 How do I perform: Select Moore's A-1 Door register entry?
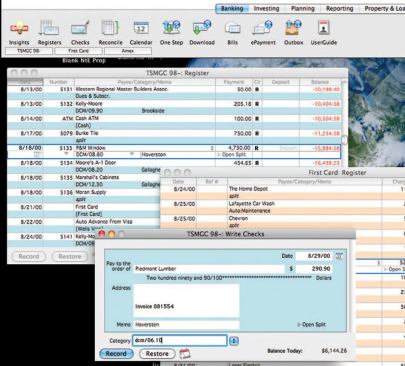(96, 163)
